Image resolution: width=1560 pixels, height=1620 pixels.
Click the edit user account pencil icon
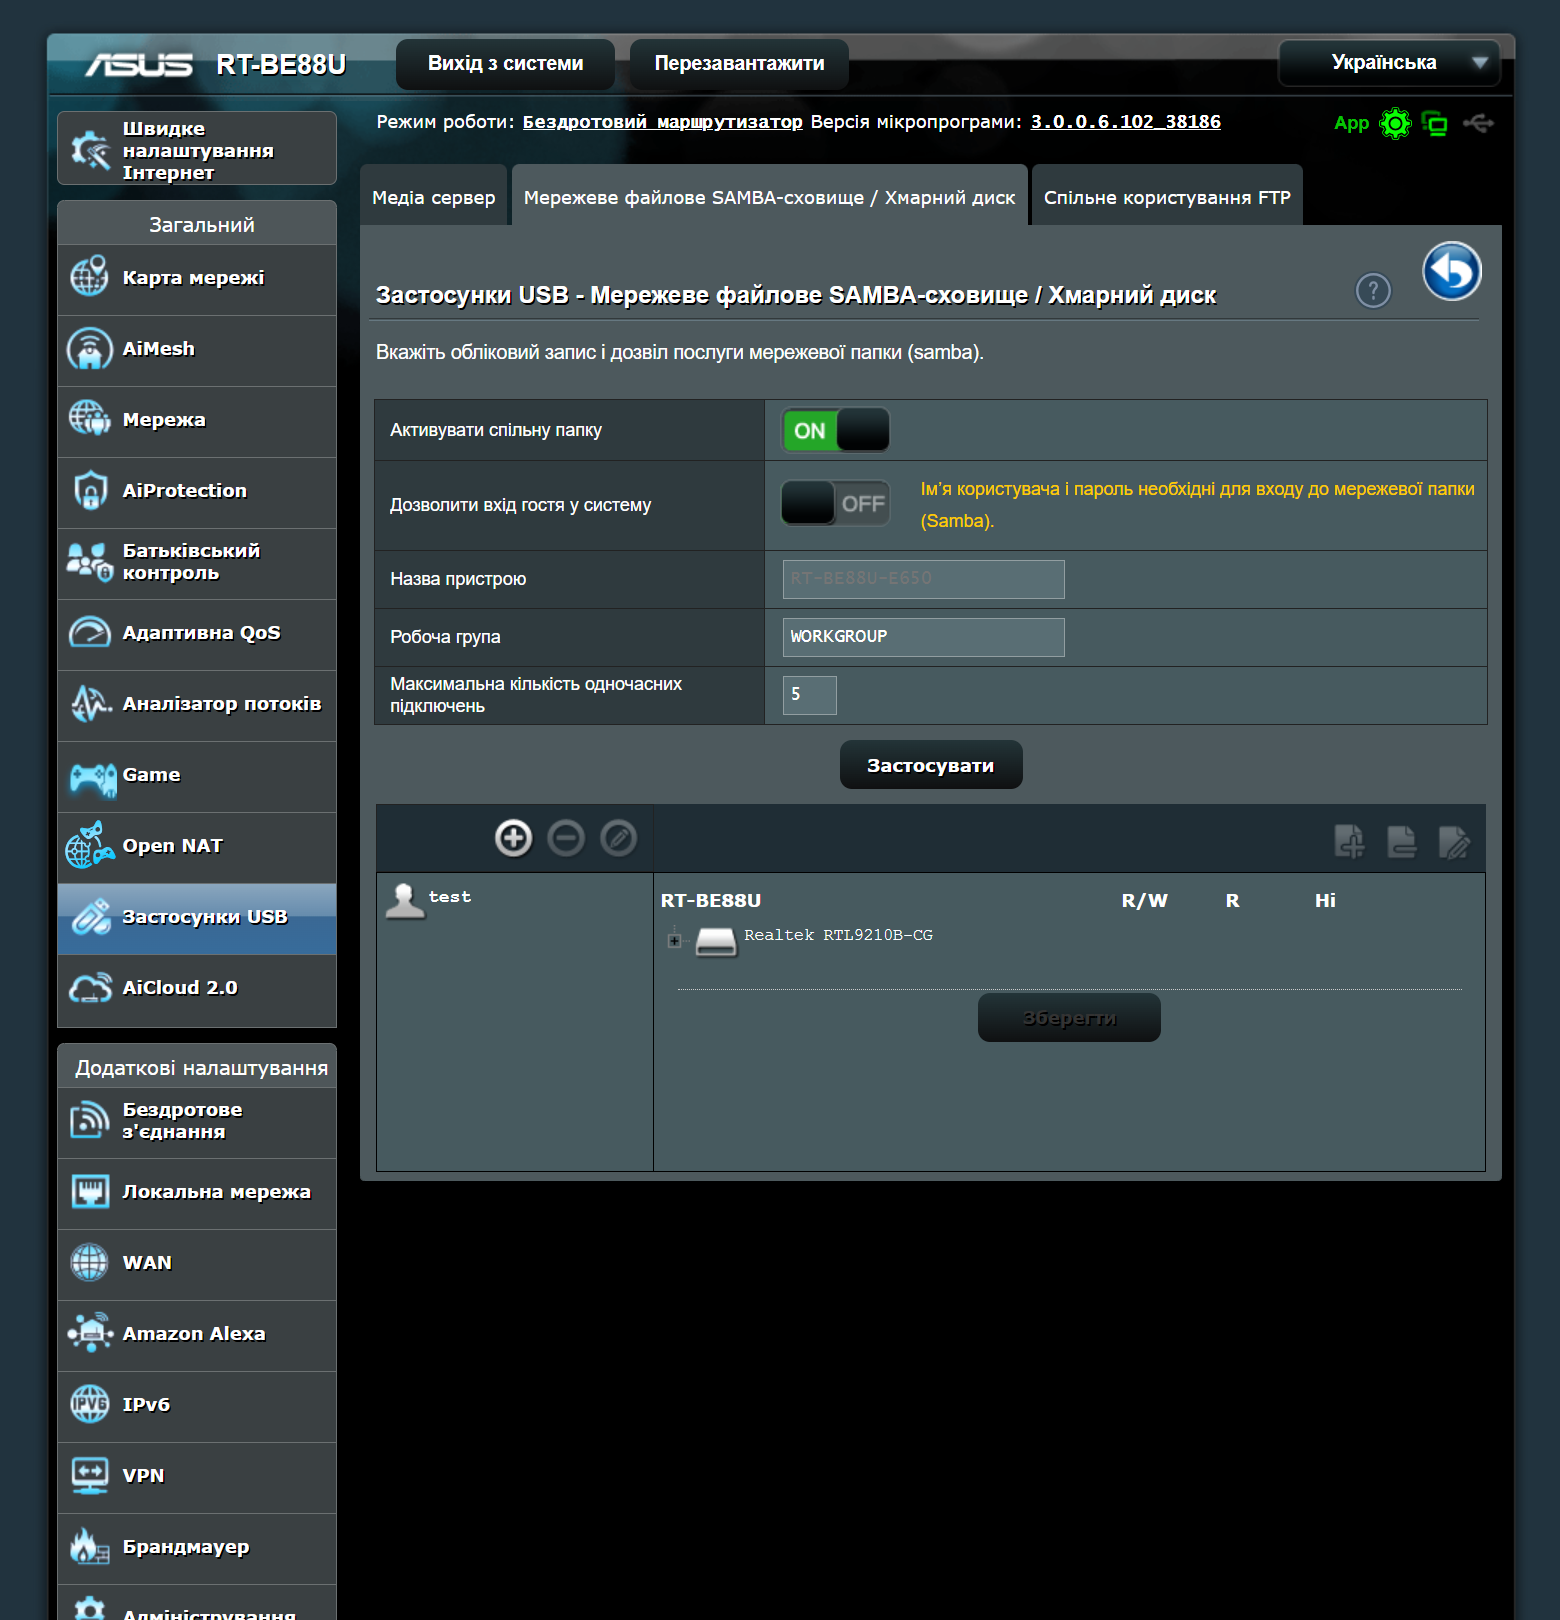click(618, 838)
